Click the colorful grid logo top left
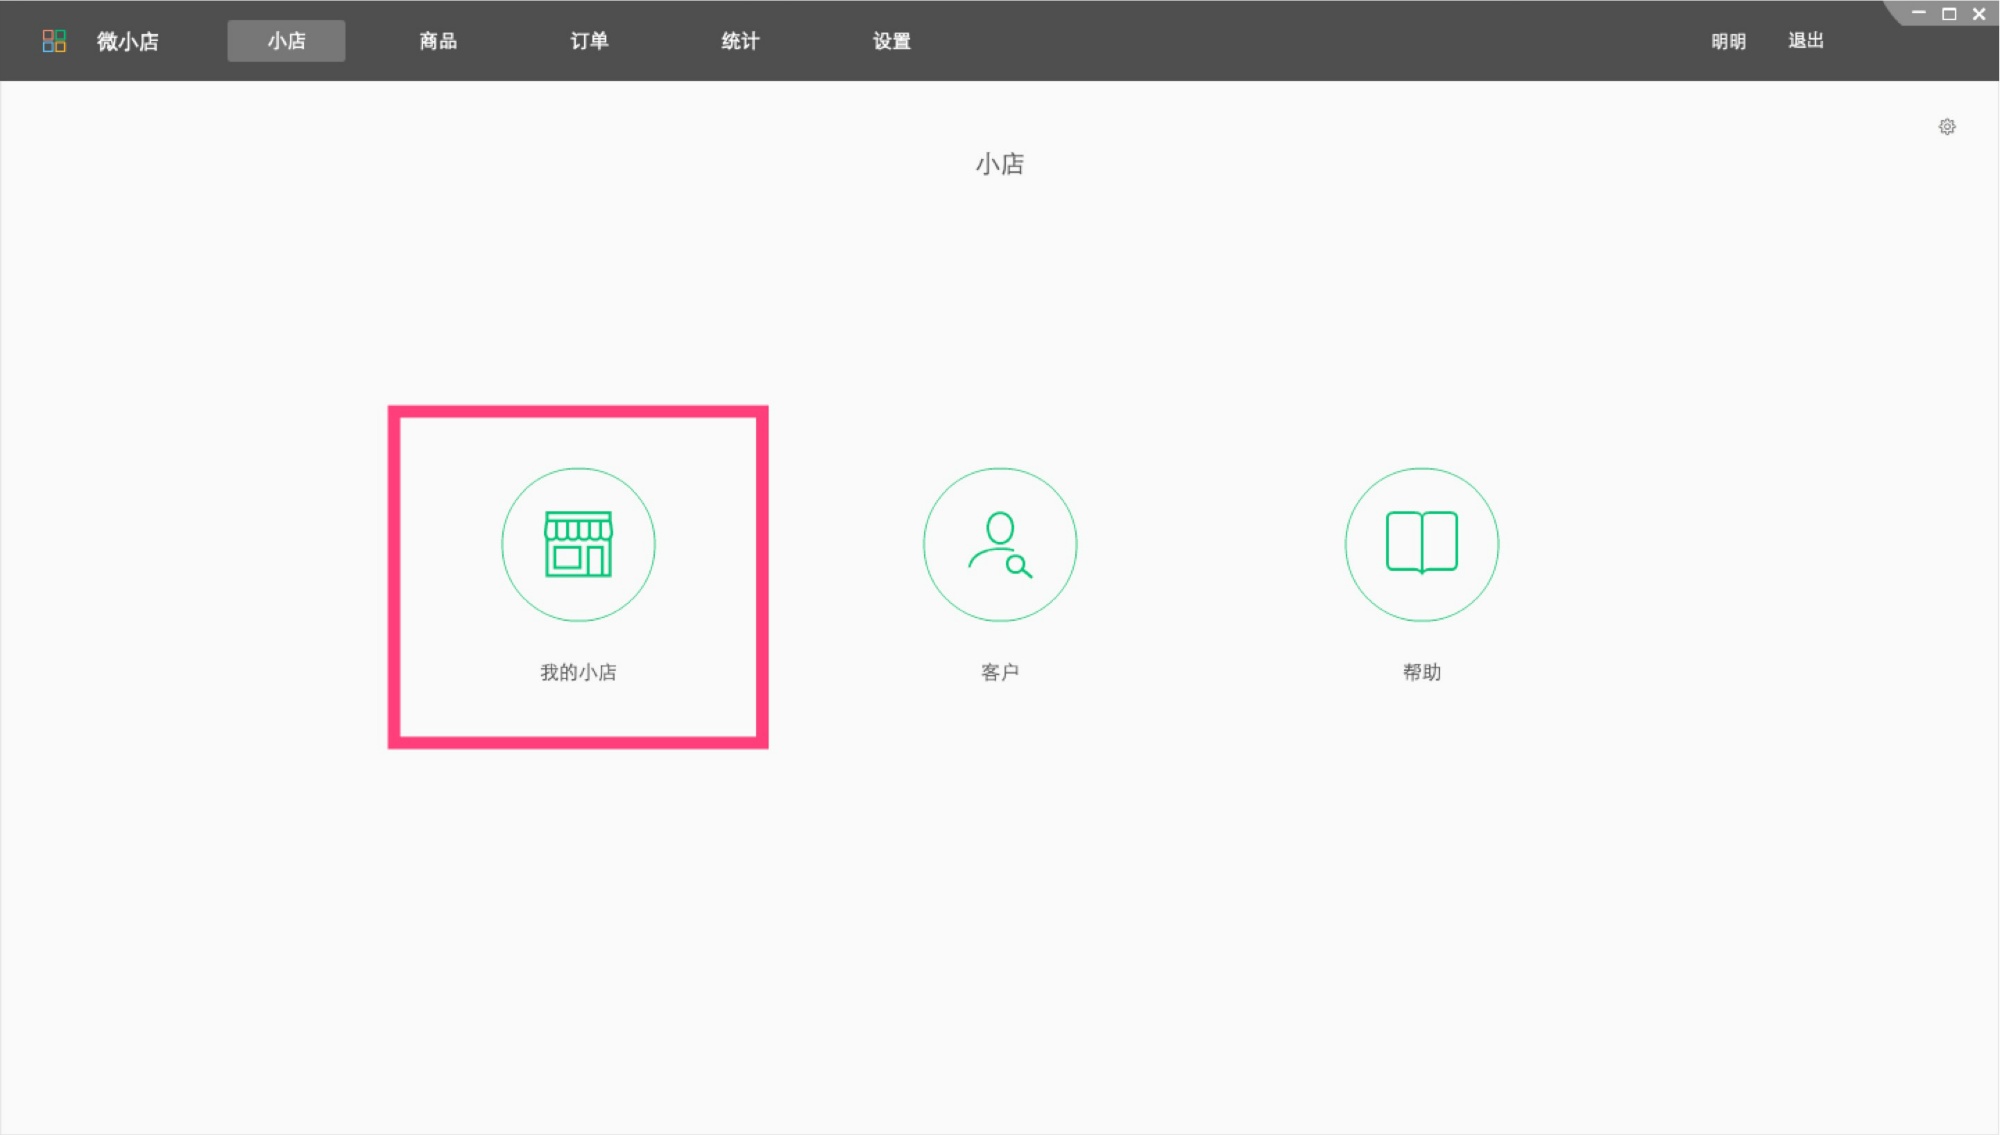This screenshot has width=2000, height=1135. click(x=55, y=40)
